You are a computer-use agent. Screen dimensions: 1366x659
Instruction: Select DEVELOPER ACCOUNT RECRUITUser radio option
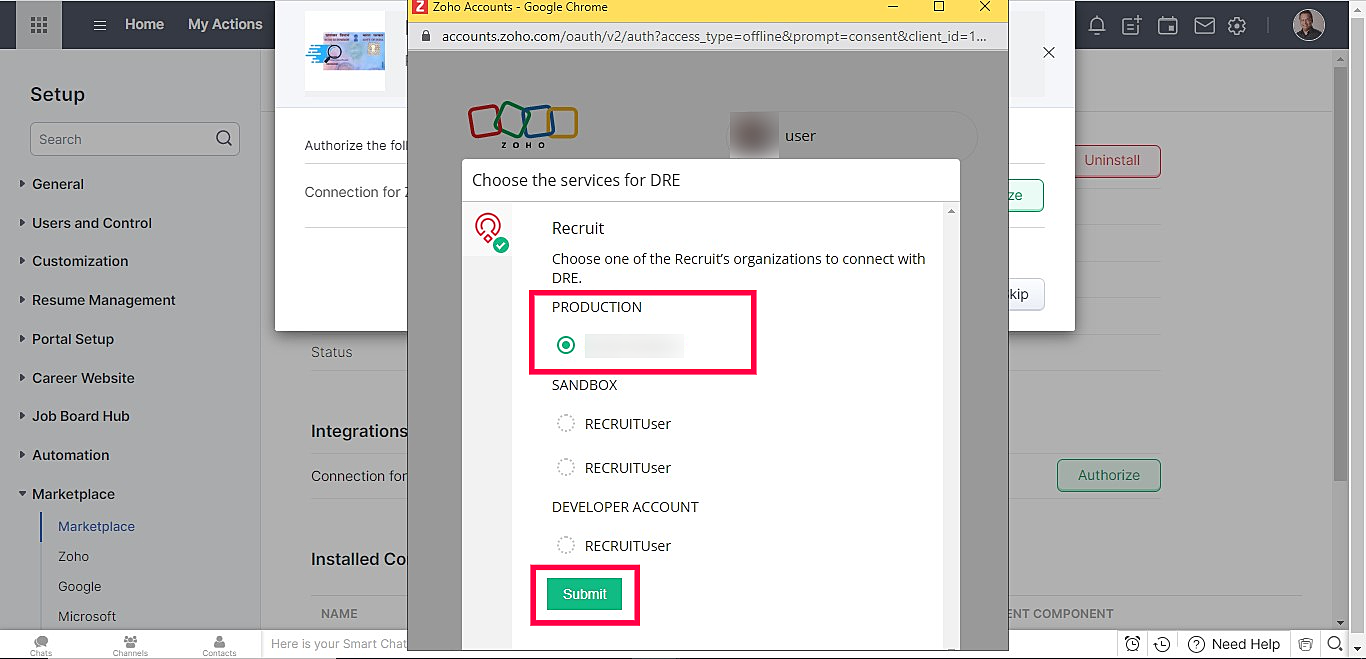(x=566, y=545)
